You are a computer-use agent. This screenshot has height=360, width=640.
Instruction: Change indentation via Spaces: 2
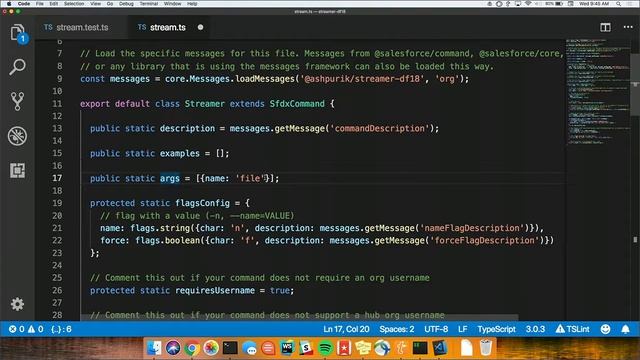pos(396,329)
